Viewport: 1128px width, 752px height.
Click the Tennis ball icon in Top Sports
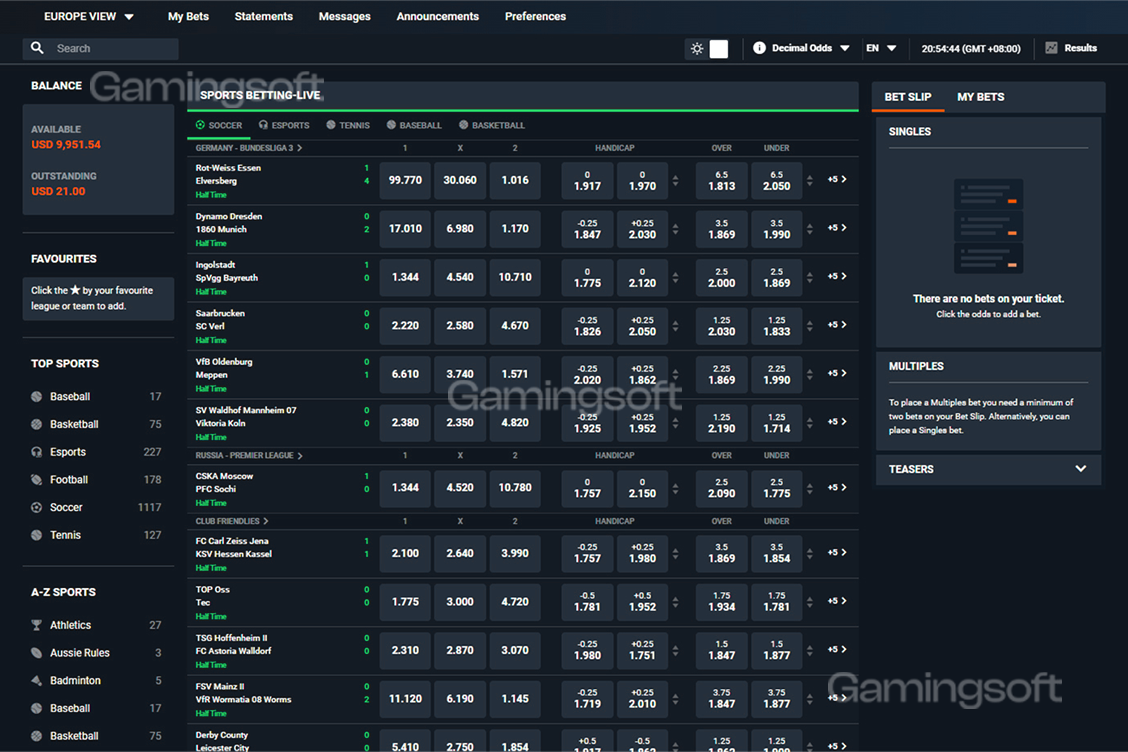(x=37, y=536)
